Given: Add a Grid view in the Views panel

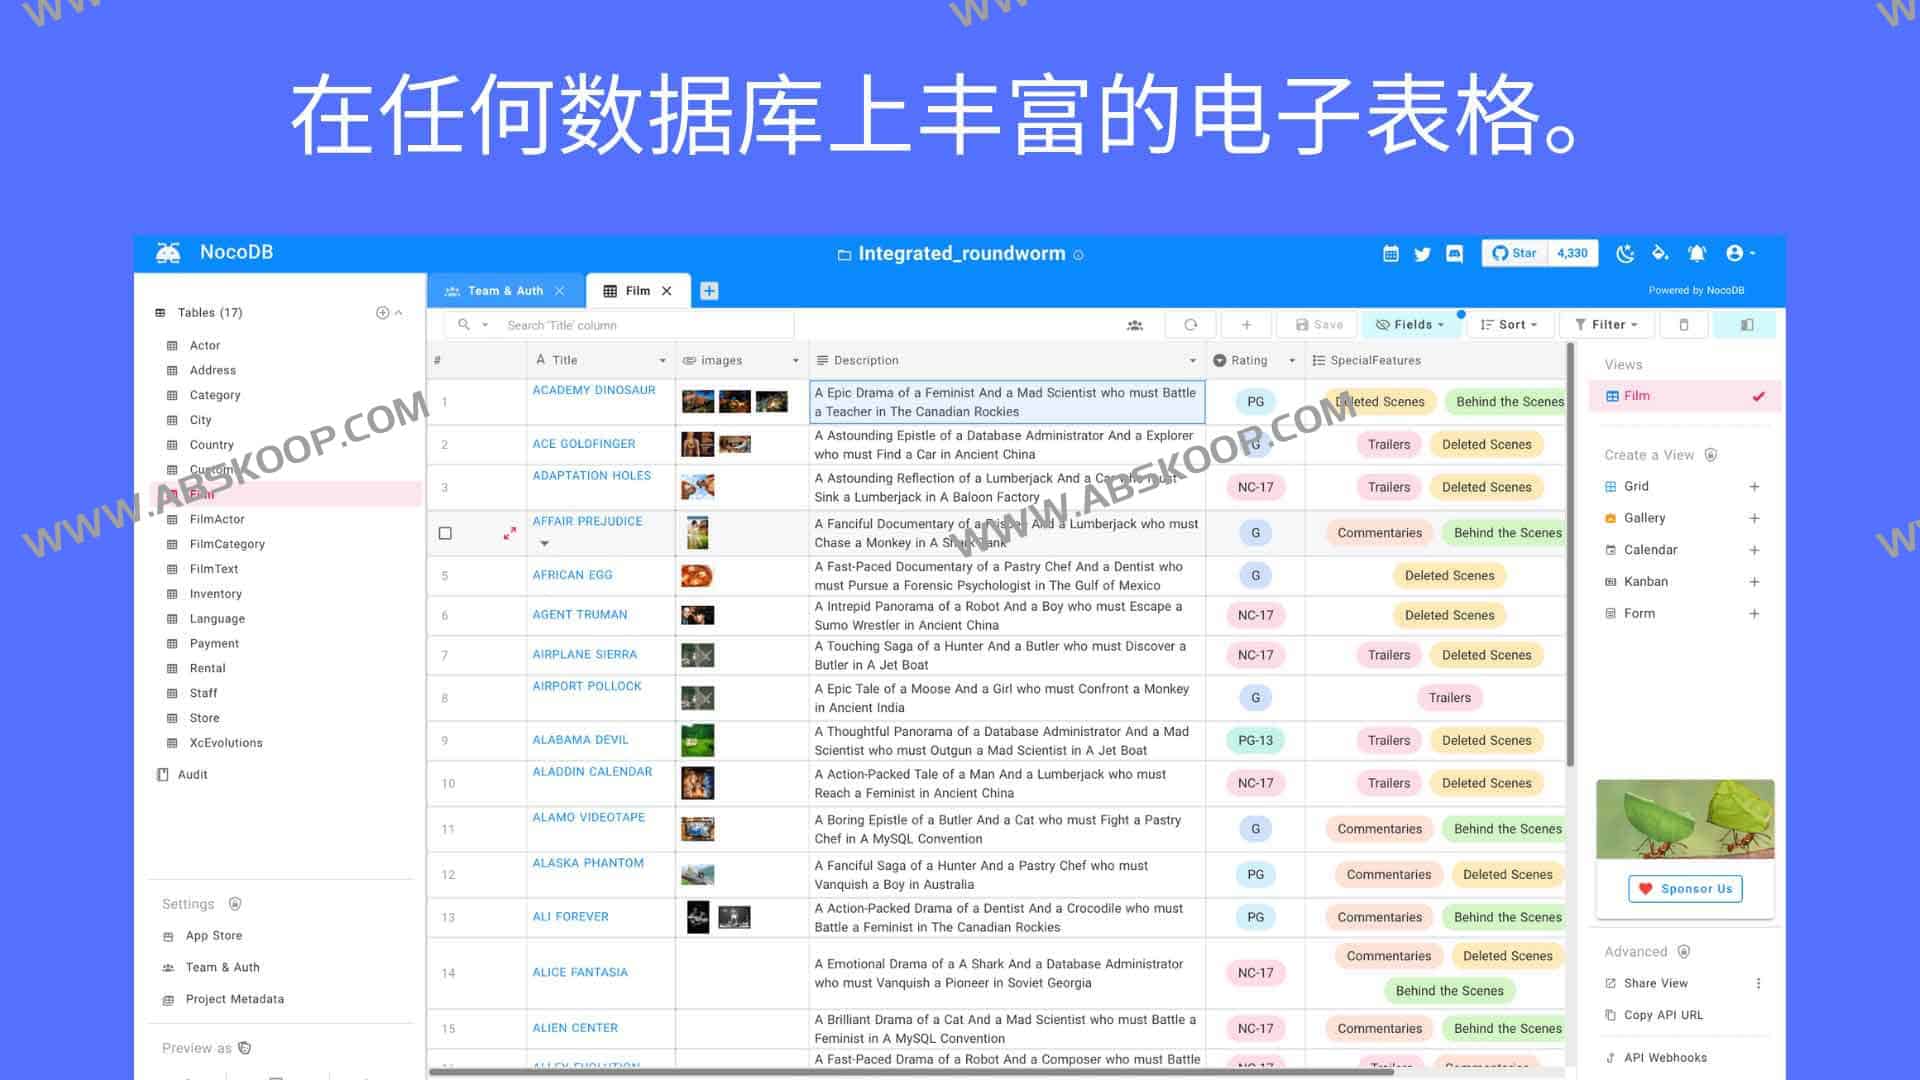Looking at the screenshot, I should click(x=1755, y=486).
